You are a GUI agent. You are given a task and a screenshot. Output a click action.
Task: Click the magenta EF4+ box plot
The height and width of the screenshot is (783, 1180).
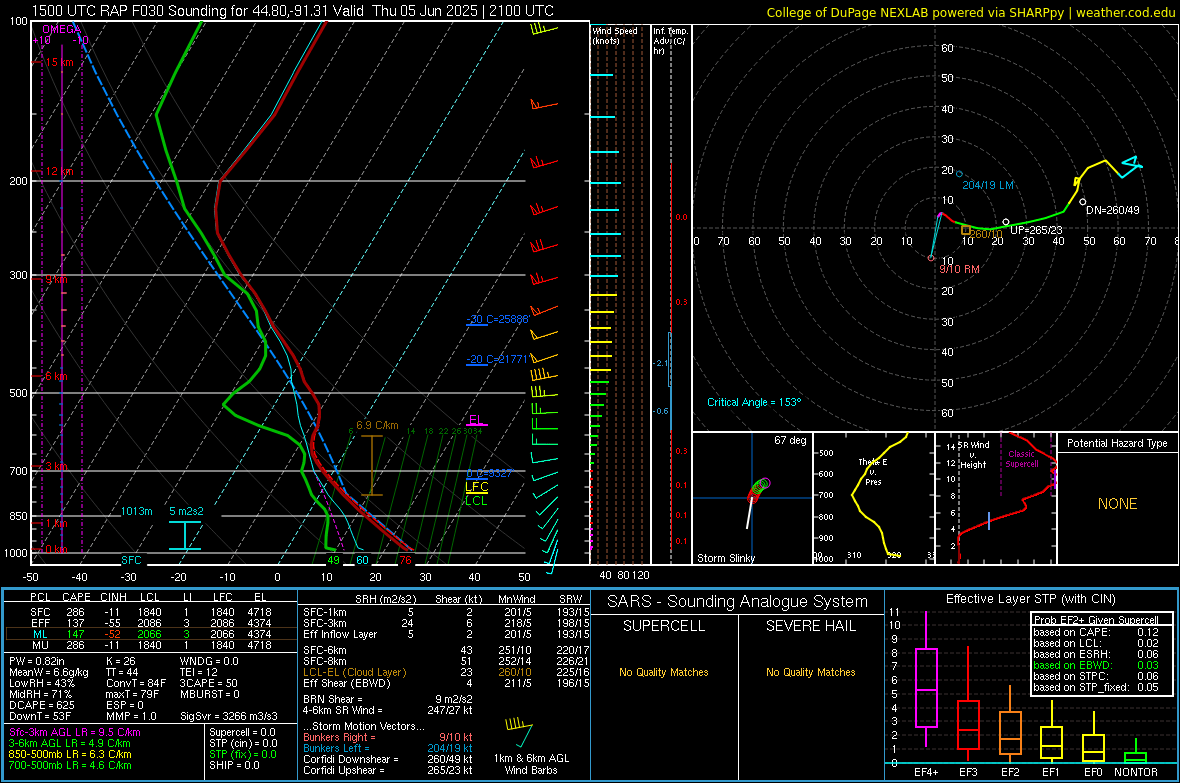[926, 687]
